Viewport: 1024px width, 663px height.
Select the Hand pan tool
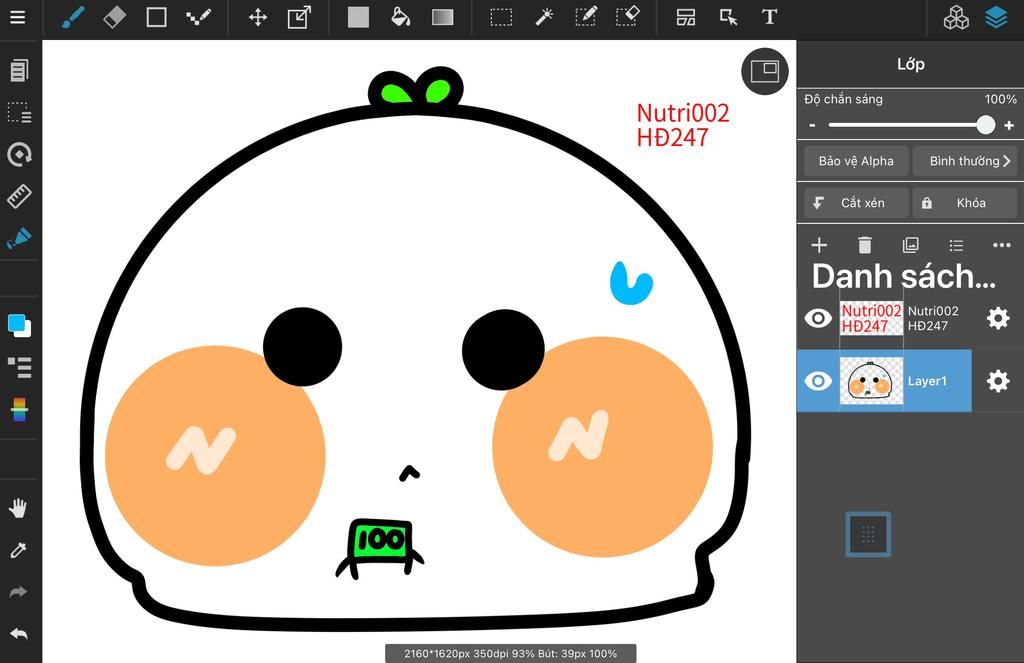click(18, 508)
